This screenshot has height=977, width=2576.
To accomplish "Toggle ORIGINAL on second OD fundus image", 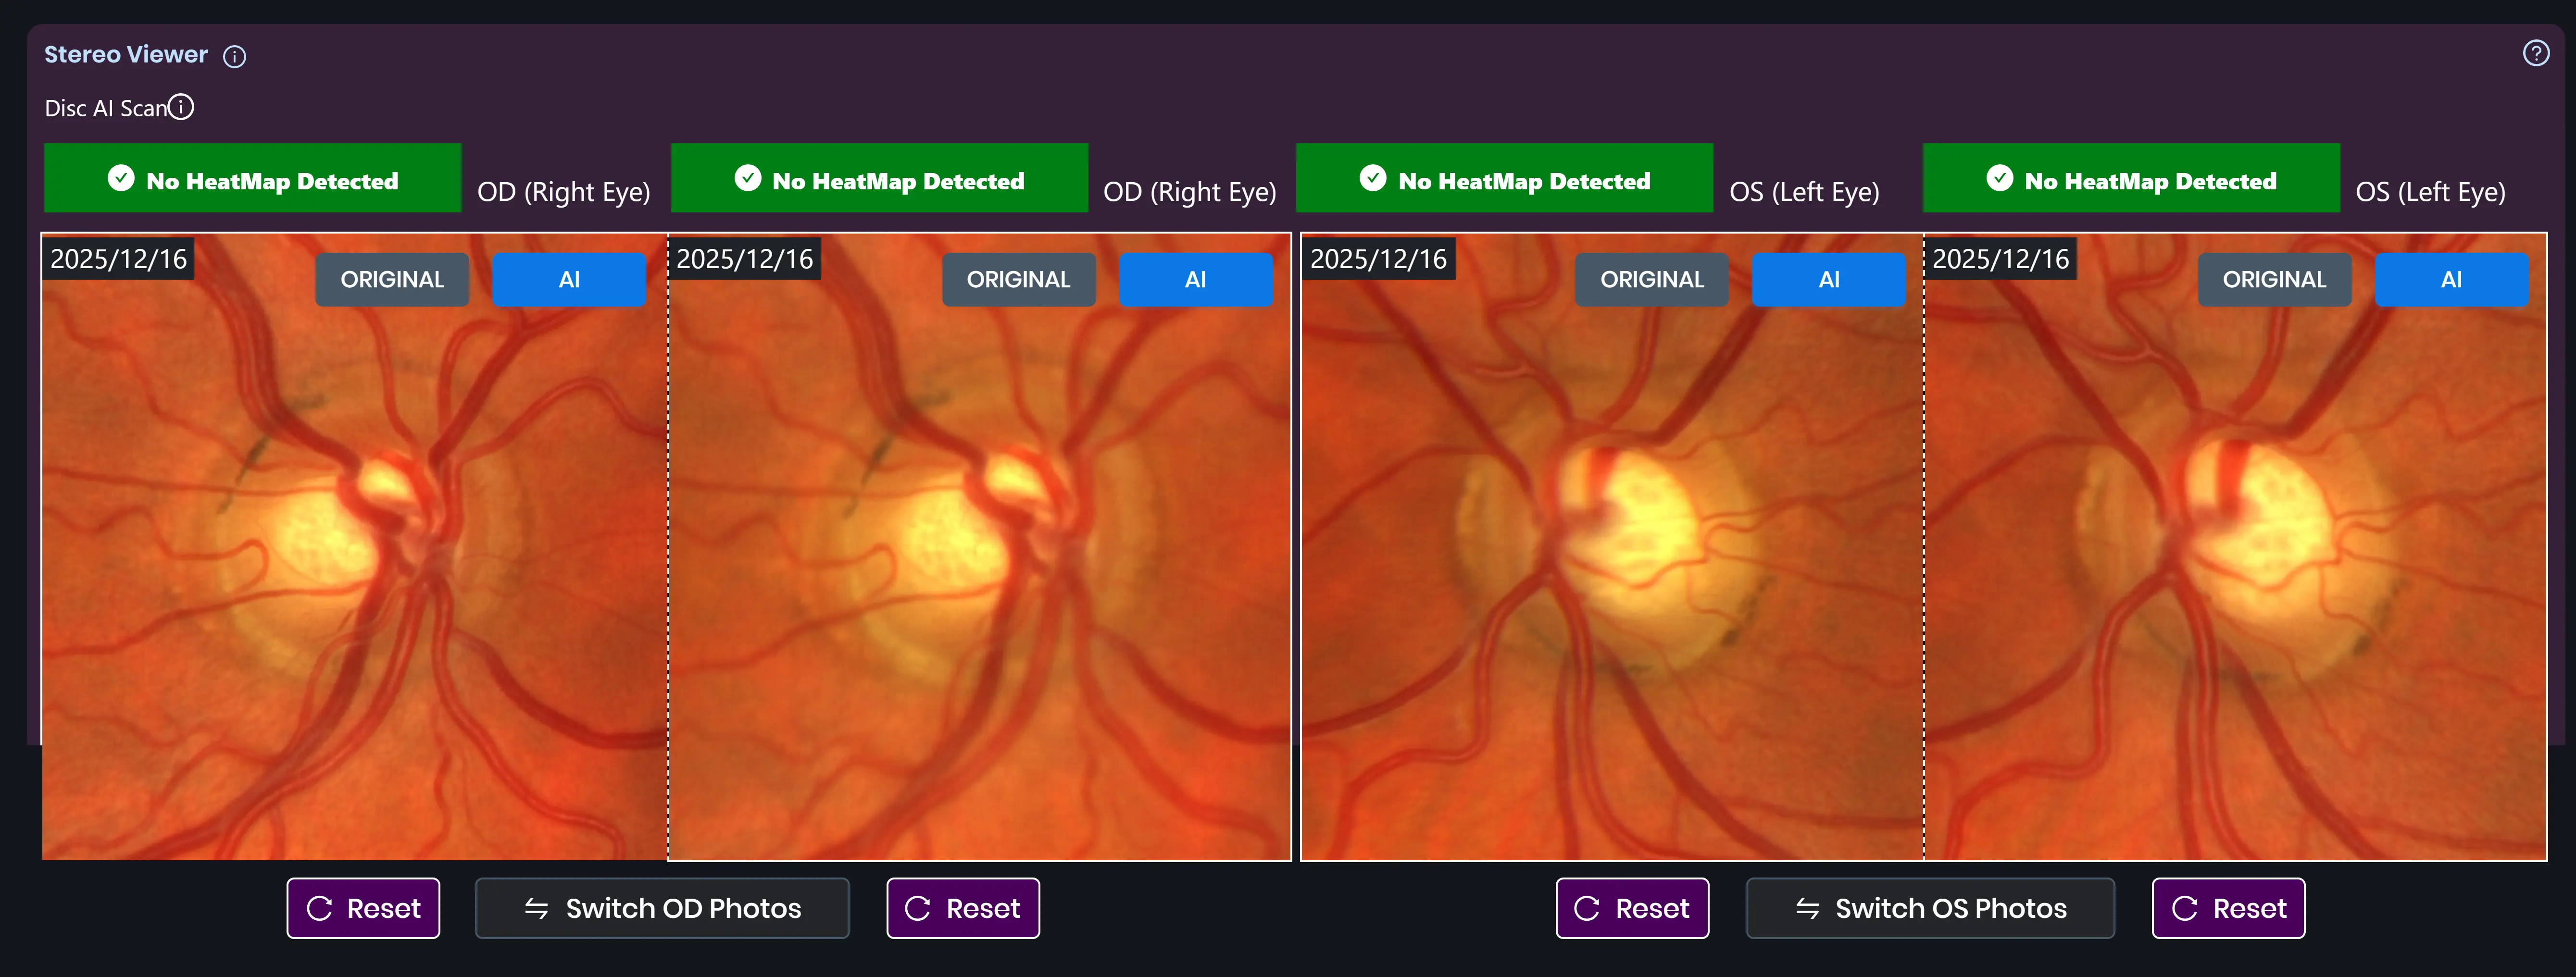I will coord(1019,279).
